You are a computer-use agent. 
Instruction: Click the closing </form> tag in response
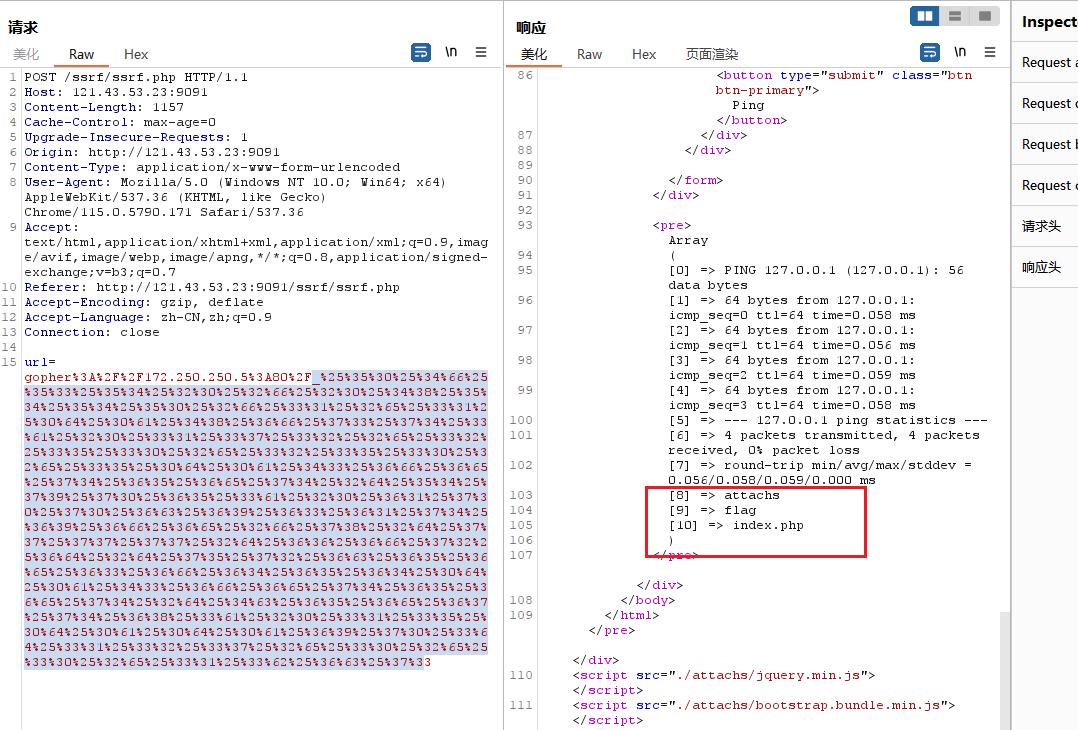click(x=696, y=181)
